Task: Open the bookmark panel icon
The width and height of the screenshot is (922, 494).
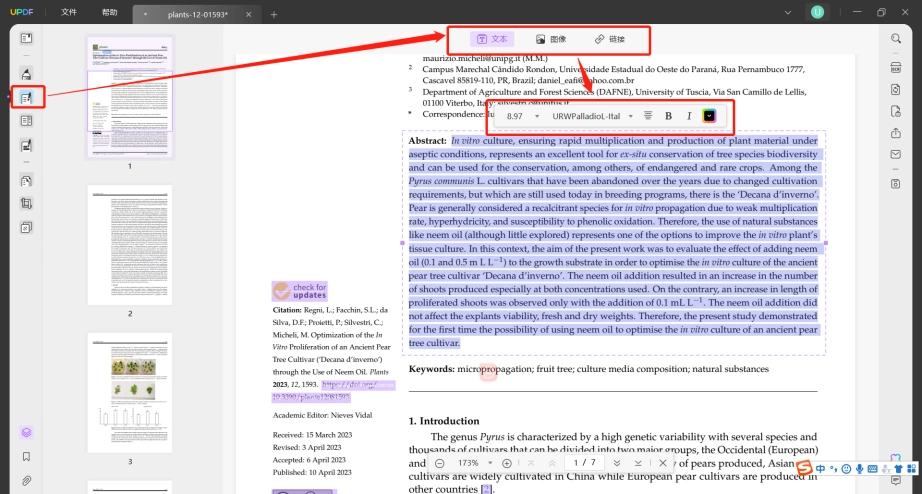Action: coord(26,456)
